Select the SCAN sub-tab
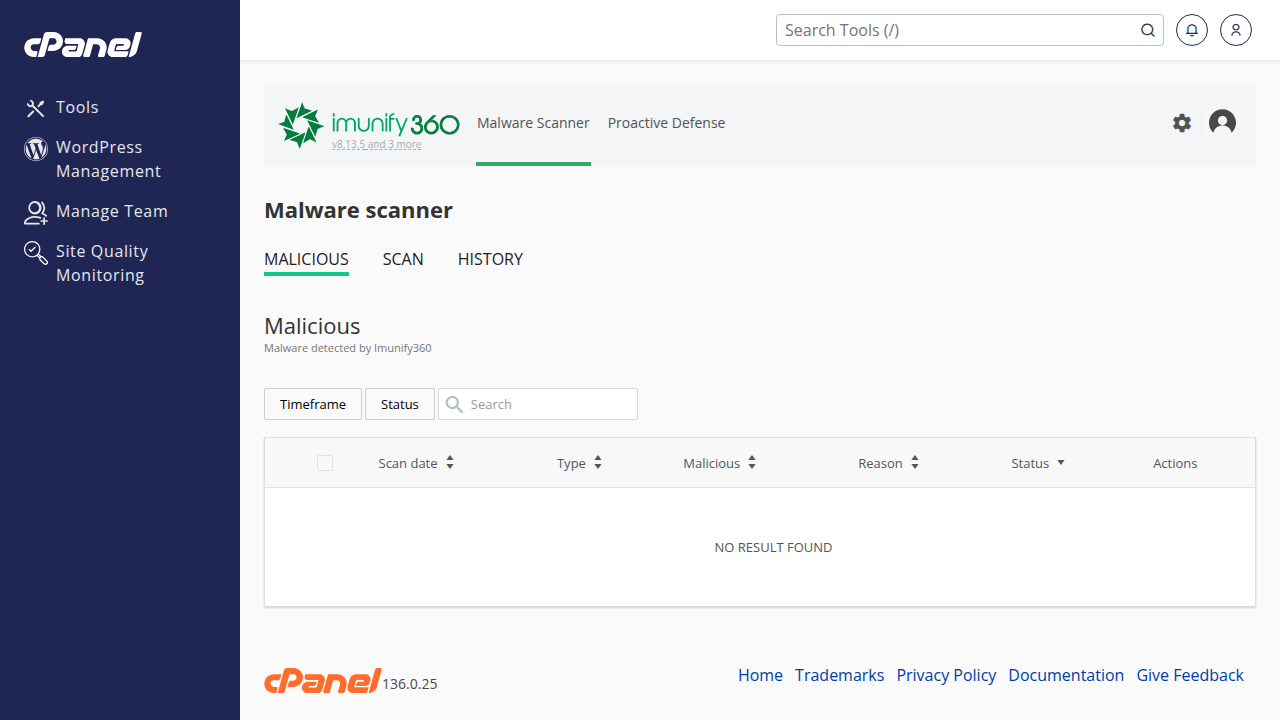 point(403,259)
